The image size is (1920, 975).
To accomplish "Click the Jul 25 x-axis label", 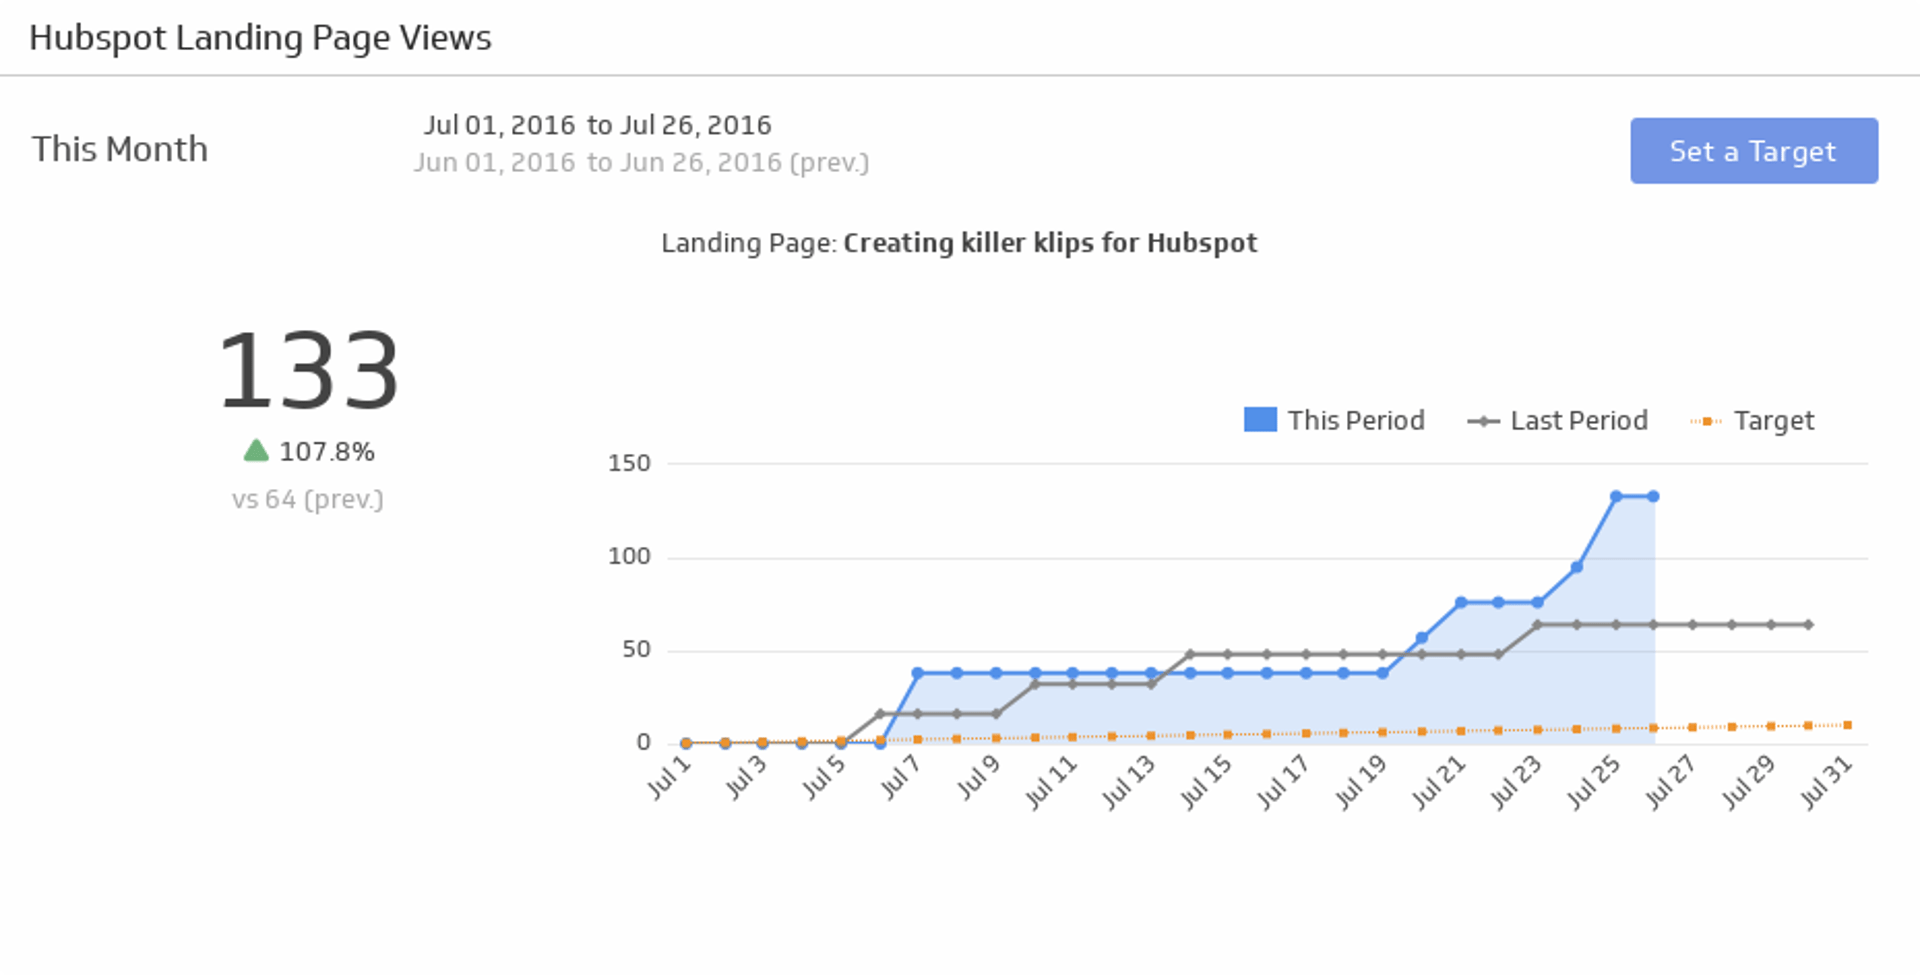I will (x=1593, y=782).
